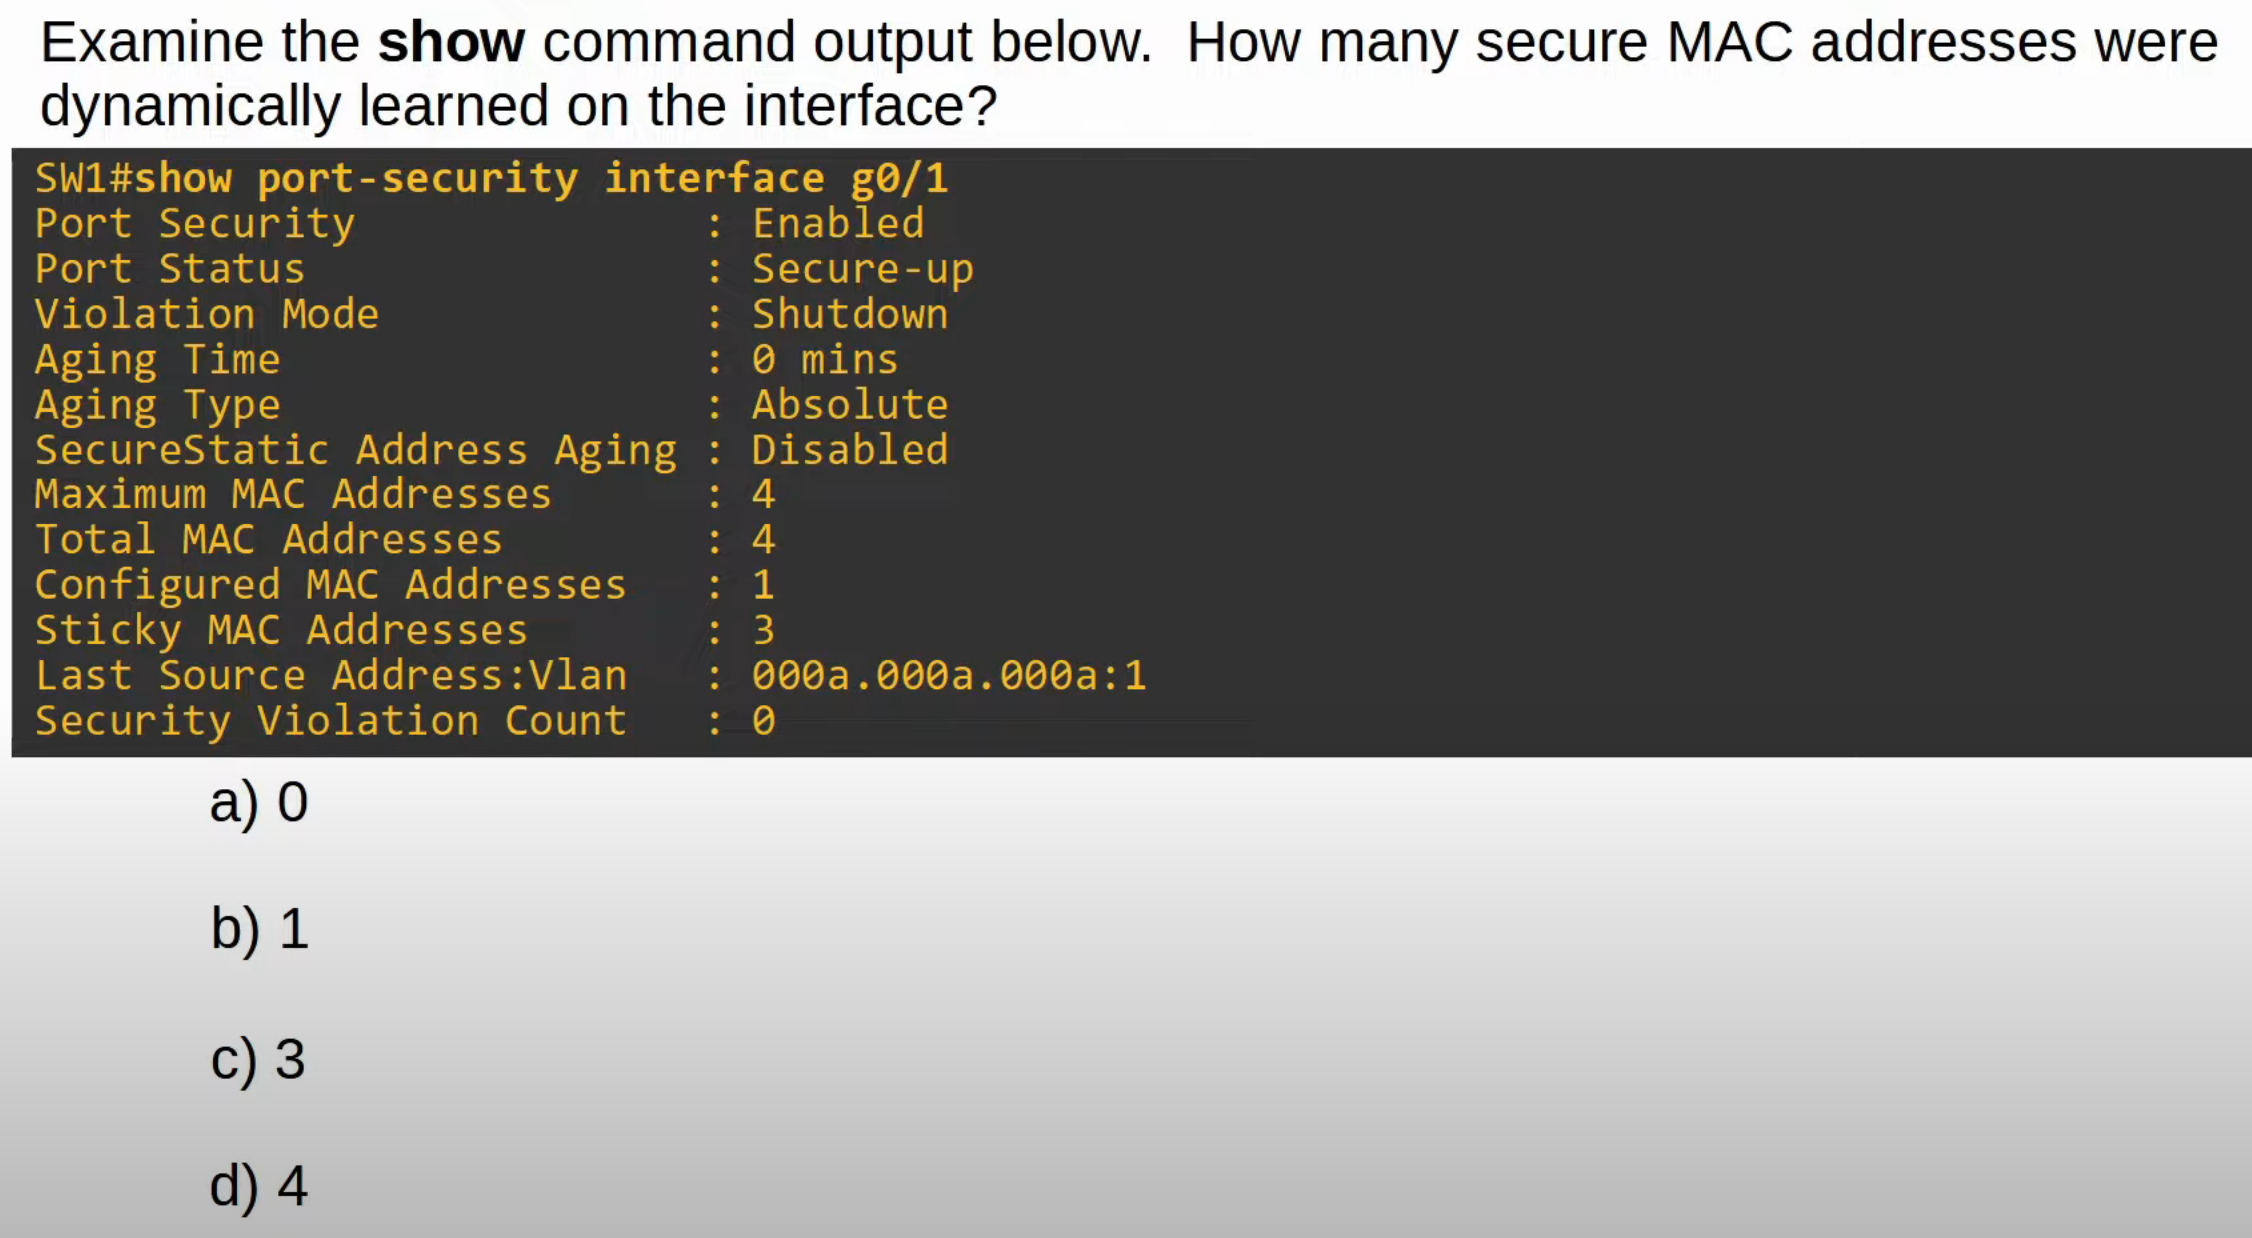
Task: Click the Aging Time 0 mins line
Action: (x=467, y=360)
